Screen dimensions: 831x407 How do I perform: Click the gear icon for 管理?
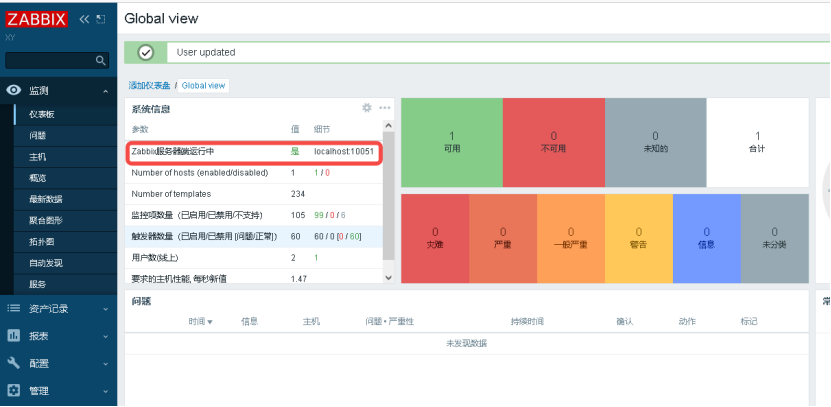click(14, 391)
